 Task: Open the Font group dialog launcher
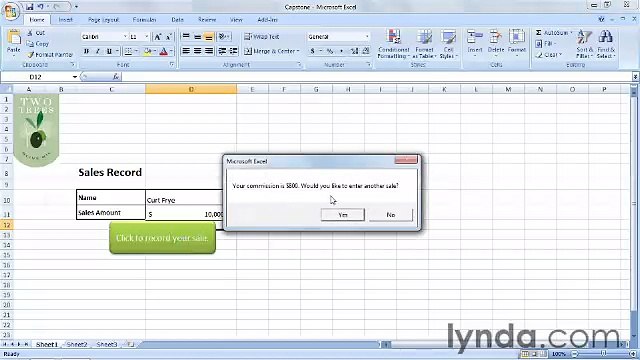tap(172, 64)
